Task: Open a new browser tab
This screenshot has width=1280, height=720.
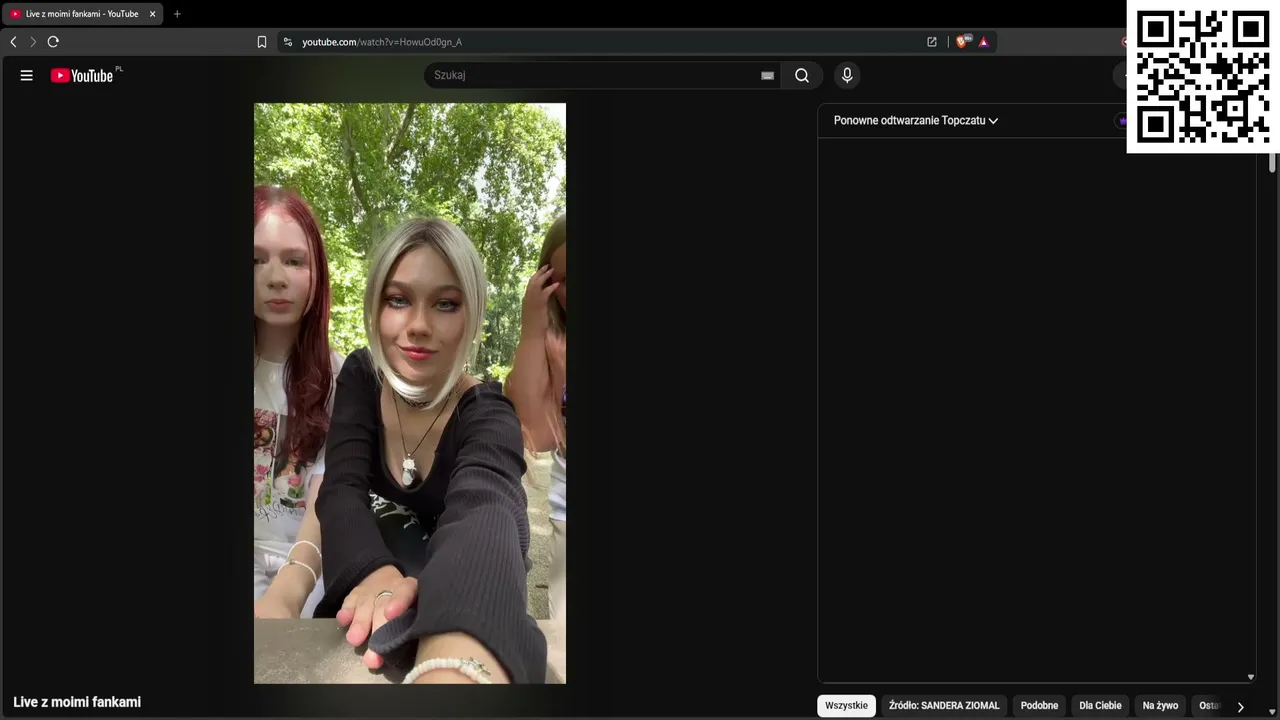Action: point(177,14)
